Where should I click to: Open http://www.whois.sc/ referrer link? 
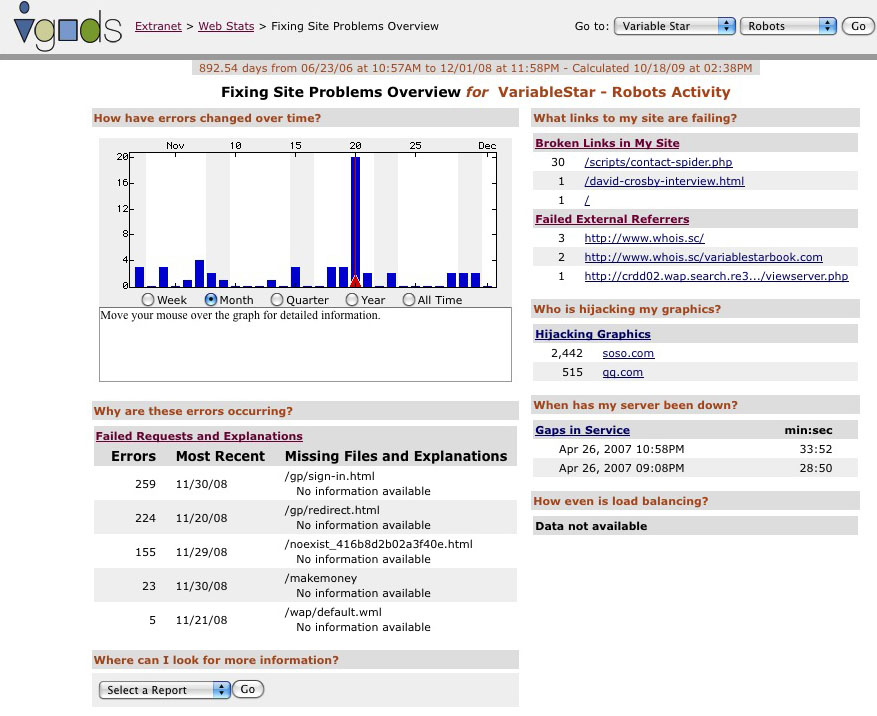point(644,238)
